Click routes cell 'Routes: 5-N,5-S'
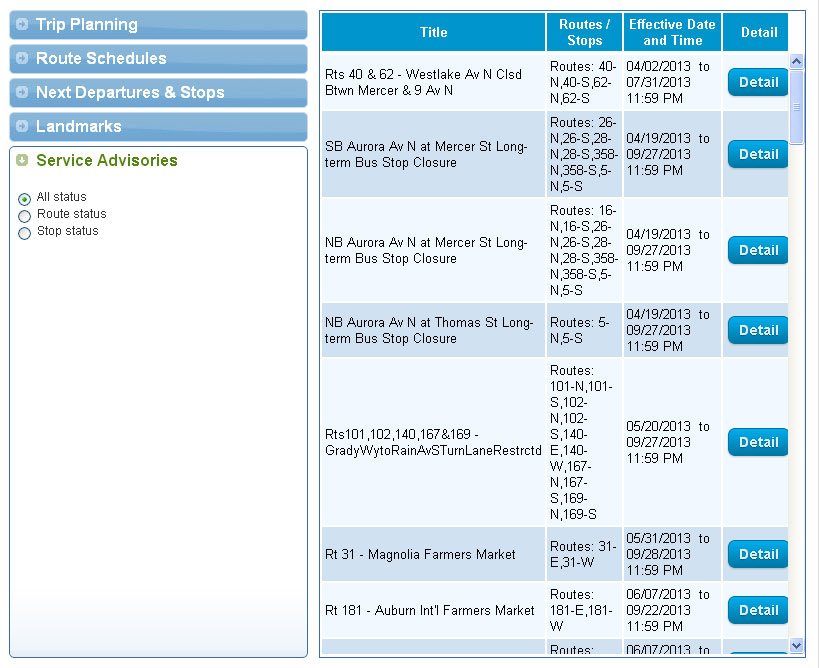The image size is (819, 668). [584, 330]
